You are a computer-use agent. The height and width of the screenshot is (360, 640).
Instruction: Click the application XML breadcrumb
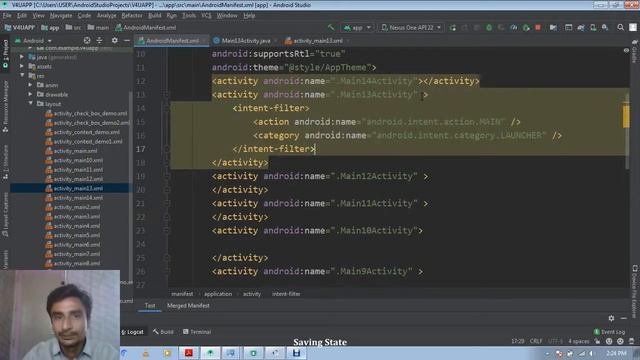[x=218, y=294]
